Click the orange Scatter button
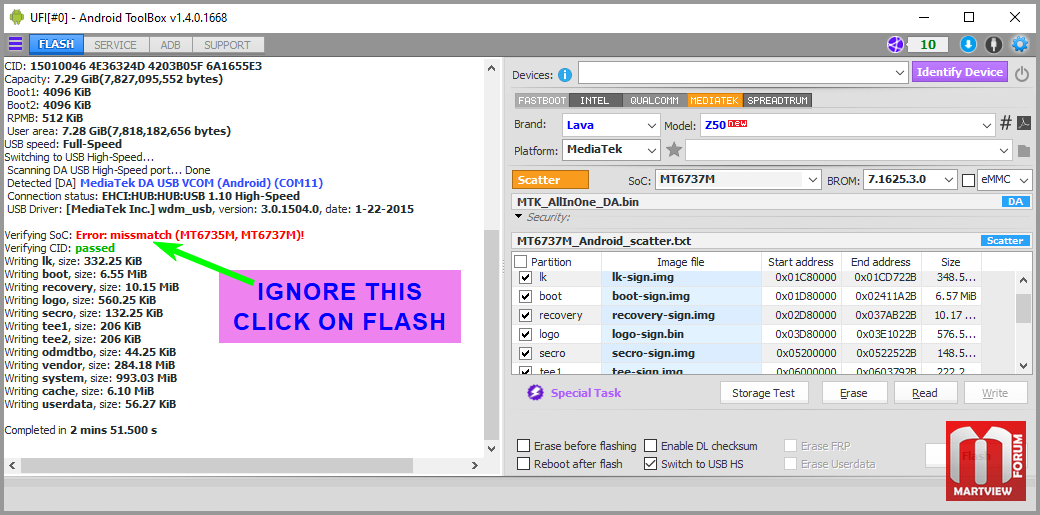 click(x=551, y=180)
